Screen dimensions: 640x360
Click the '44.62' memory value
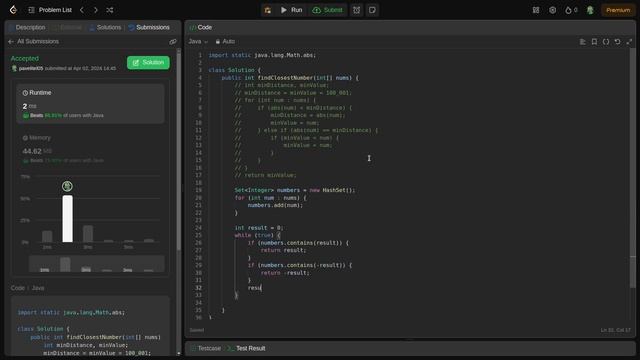tap(32, 151)
